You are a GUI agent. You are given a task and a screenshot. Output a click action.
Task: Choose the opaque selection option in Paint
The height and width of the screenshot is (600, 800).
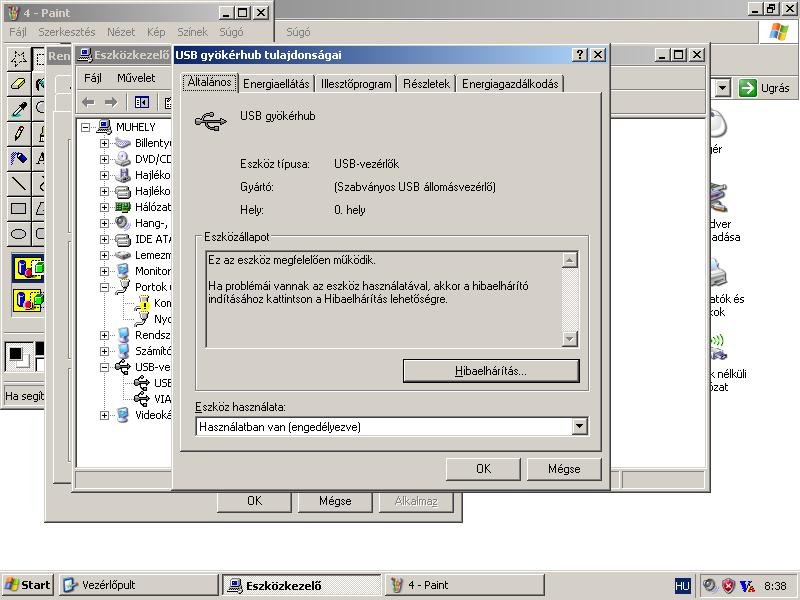(x=28, y=268)
